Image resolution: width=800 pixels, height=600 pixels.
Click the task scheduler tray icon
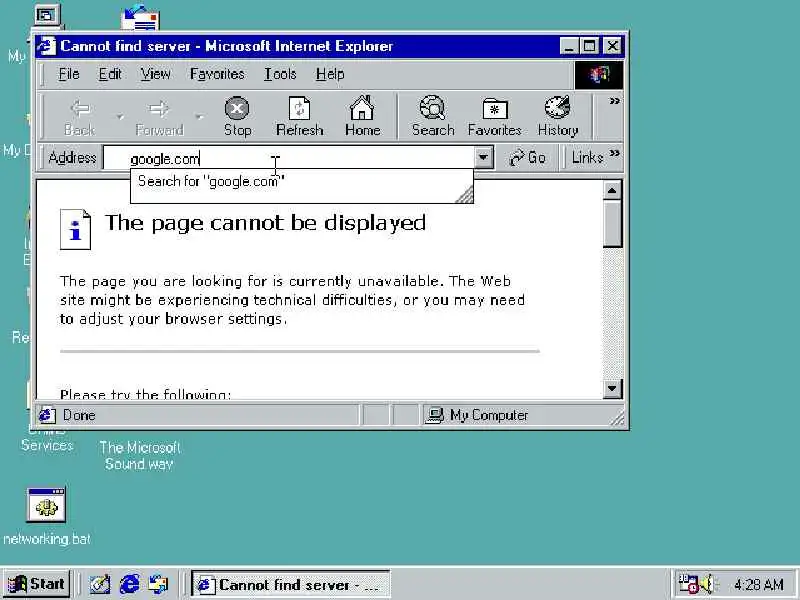point(687,584)
